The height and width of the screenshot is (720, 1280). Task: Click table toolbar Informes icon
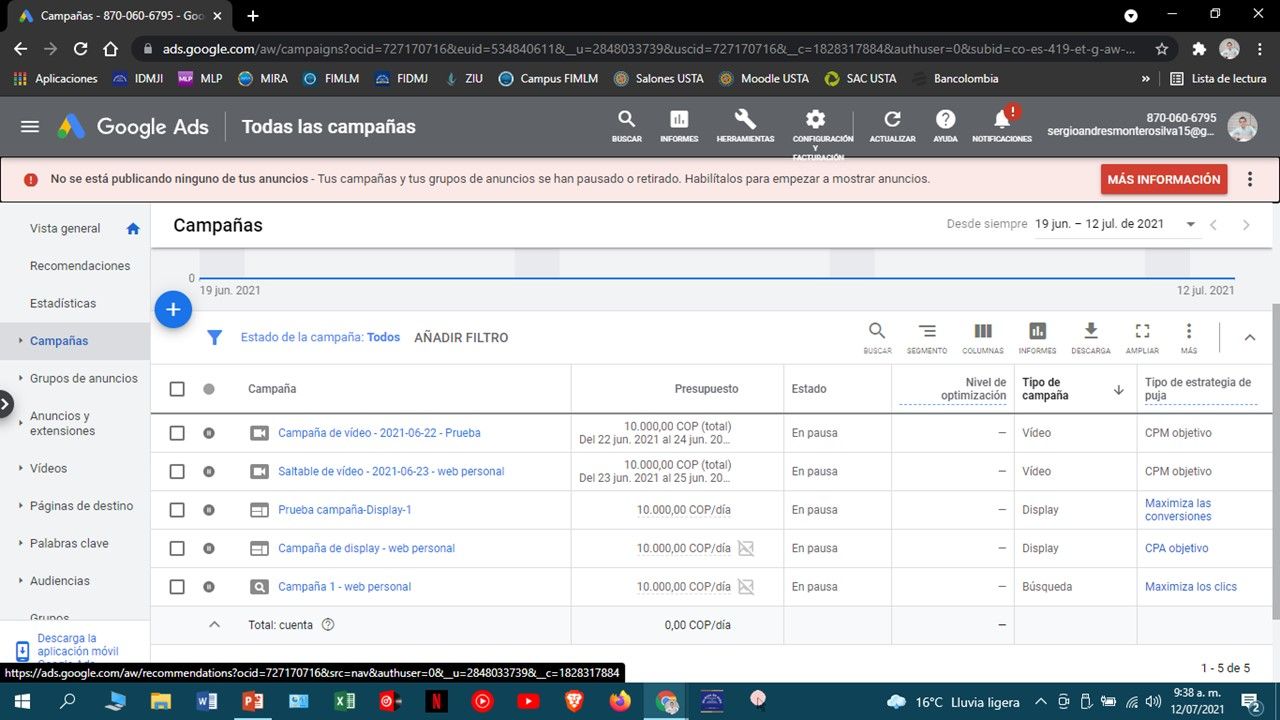pyautogui.click(x=1037, y=337)
